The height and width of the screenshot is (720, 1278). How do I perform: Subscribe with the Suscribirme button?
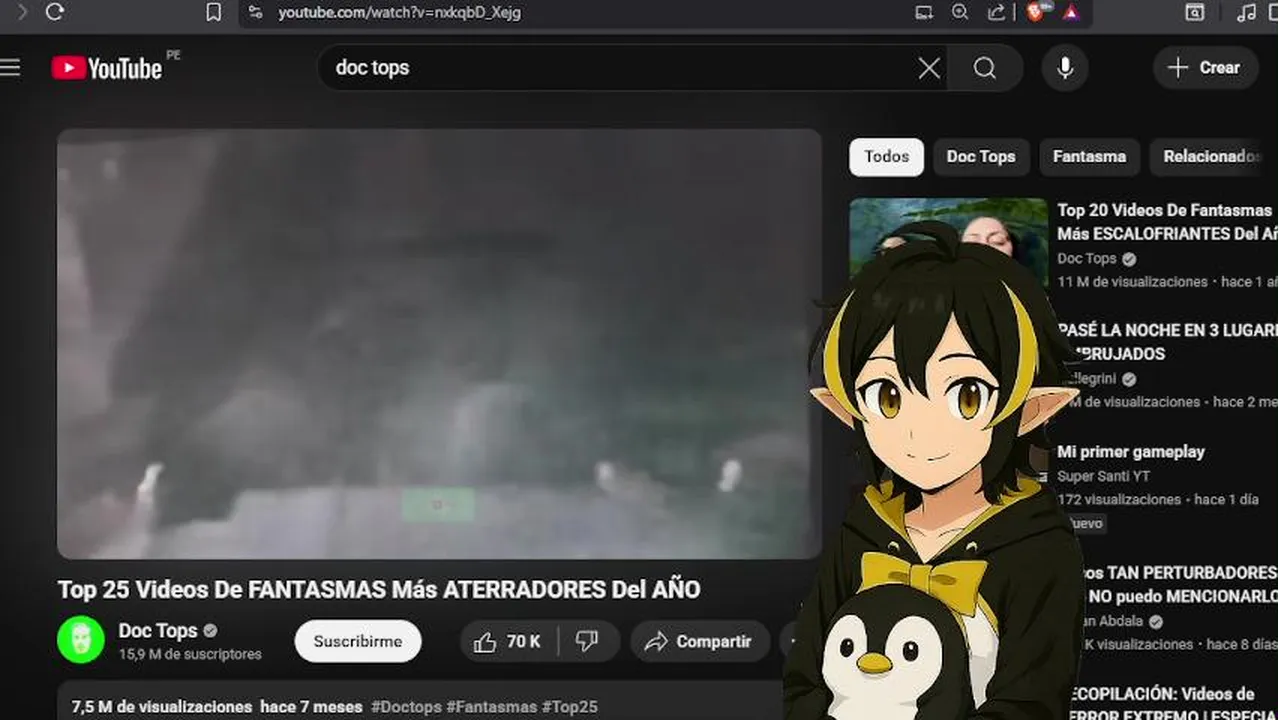[358, 641]
